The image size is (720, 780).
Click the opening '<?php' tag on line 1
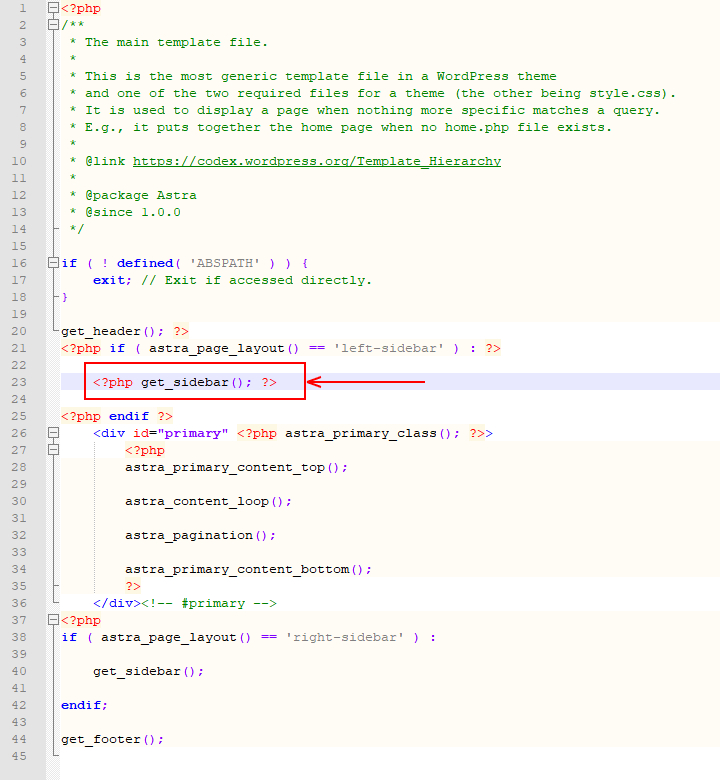point(81,8)
